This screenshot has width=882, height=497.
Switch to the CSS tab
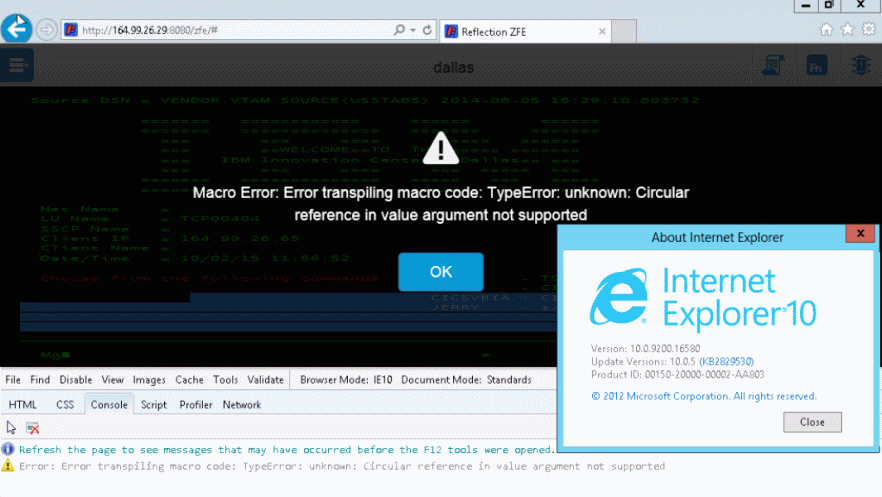coord(65,405)
